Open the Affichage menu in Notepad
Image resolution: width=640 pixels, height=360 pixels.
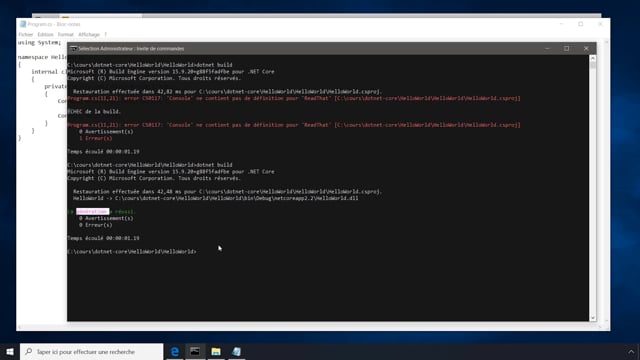[x=89, y=35]
